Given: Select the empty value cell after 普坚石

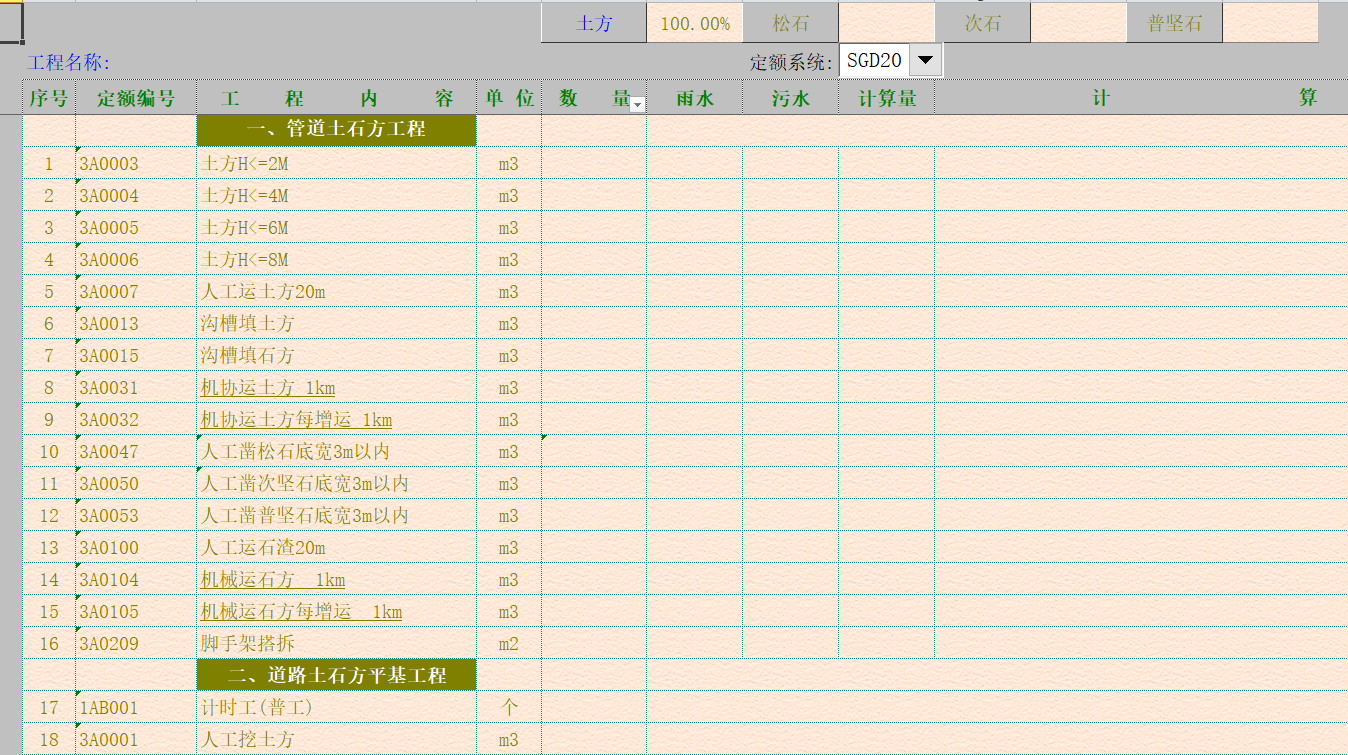Looking at the screenshot, I should click(1270, 23).
